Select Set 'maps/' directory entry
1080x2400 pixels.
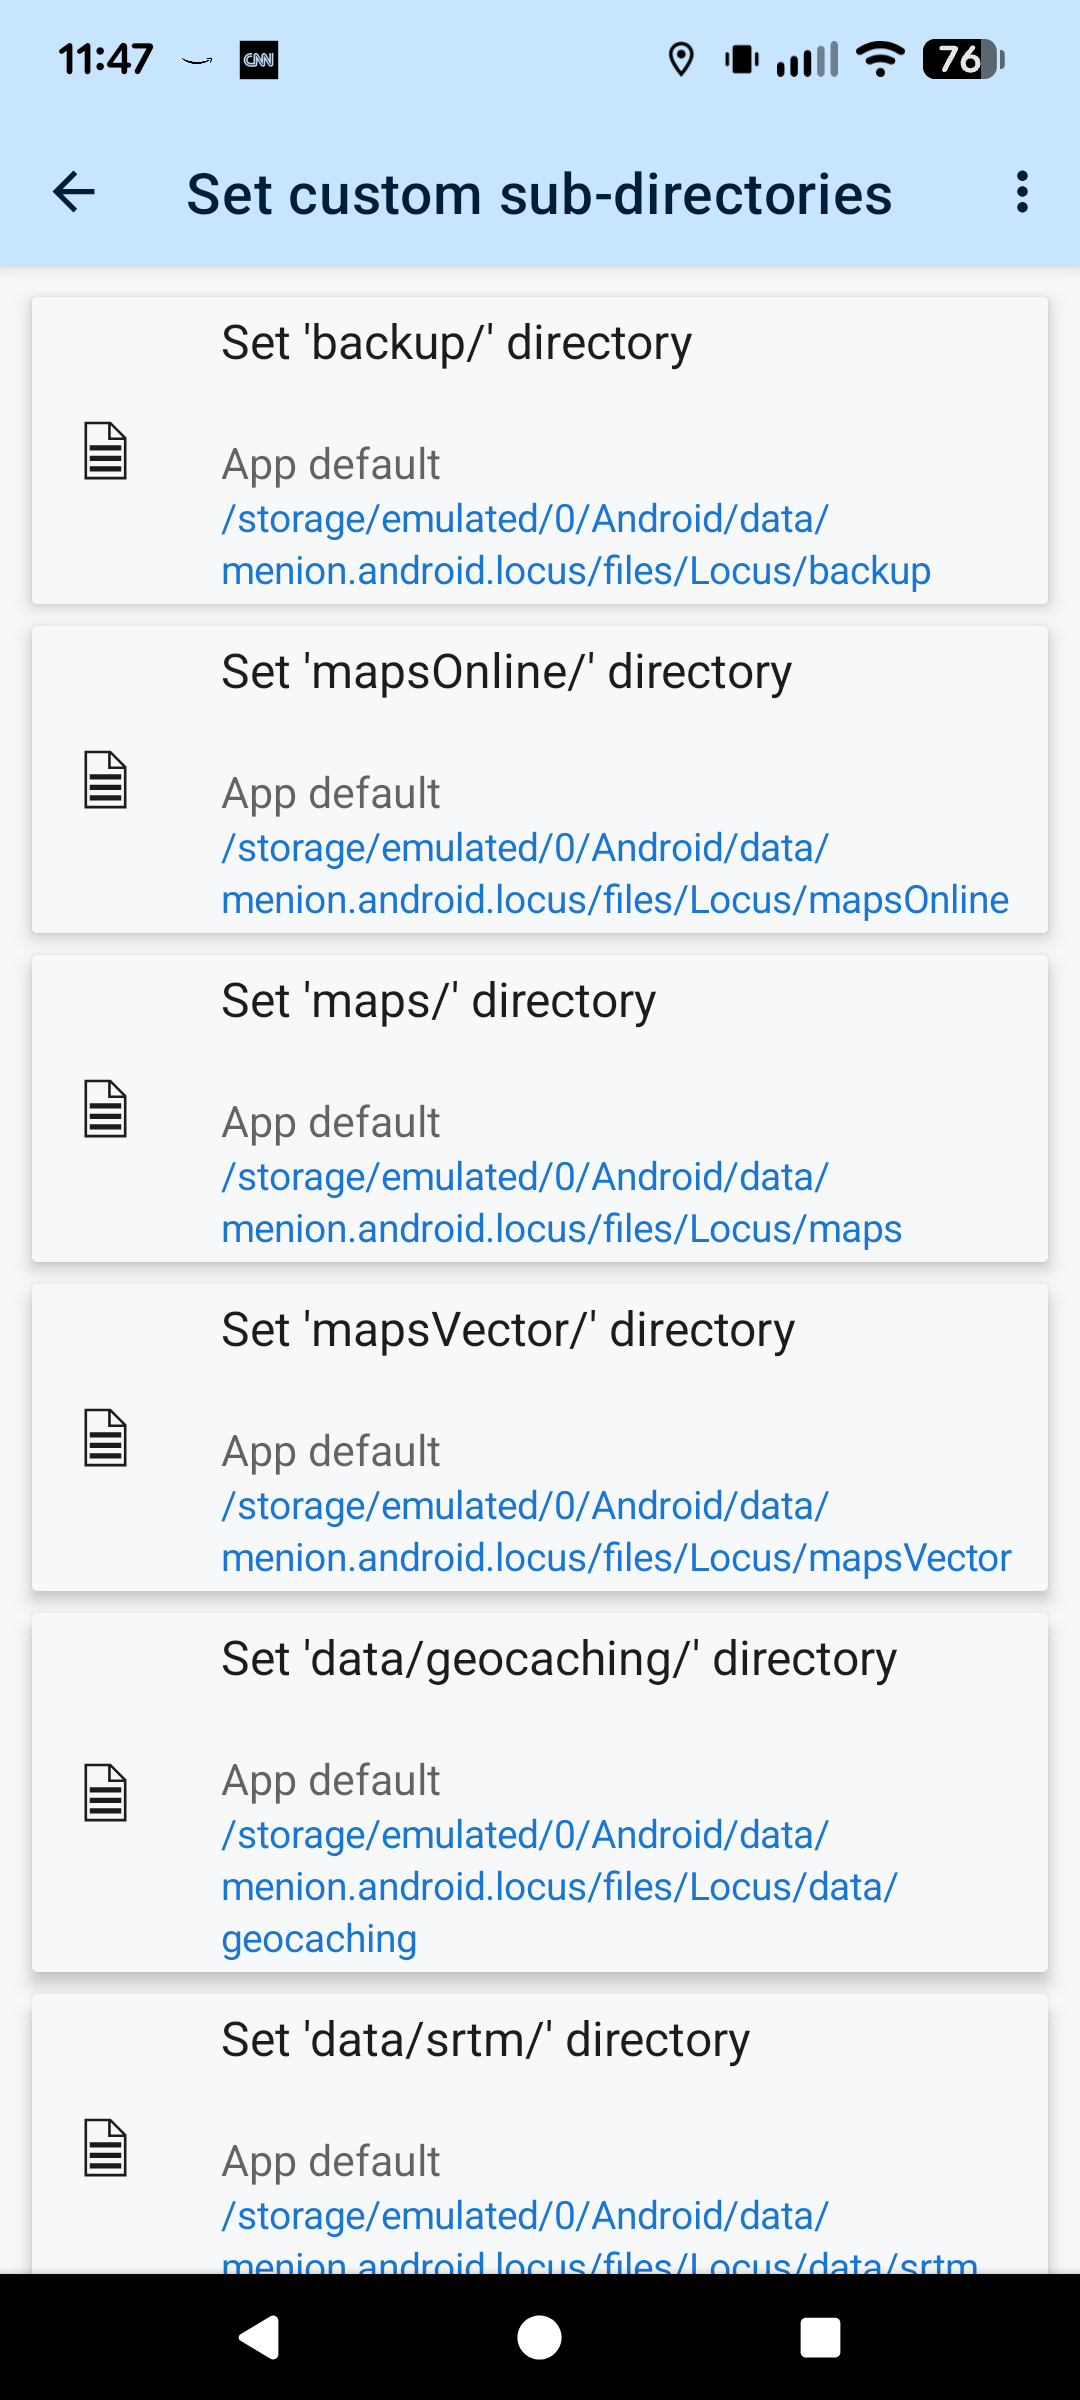click(438, 1001)
